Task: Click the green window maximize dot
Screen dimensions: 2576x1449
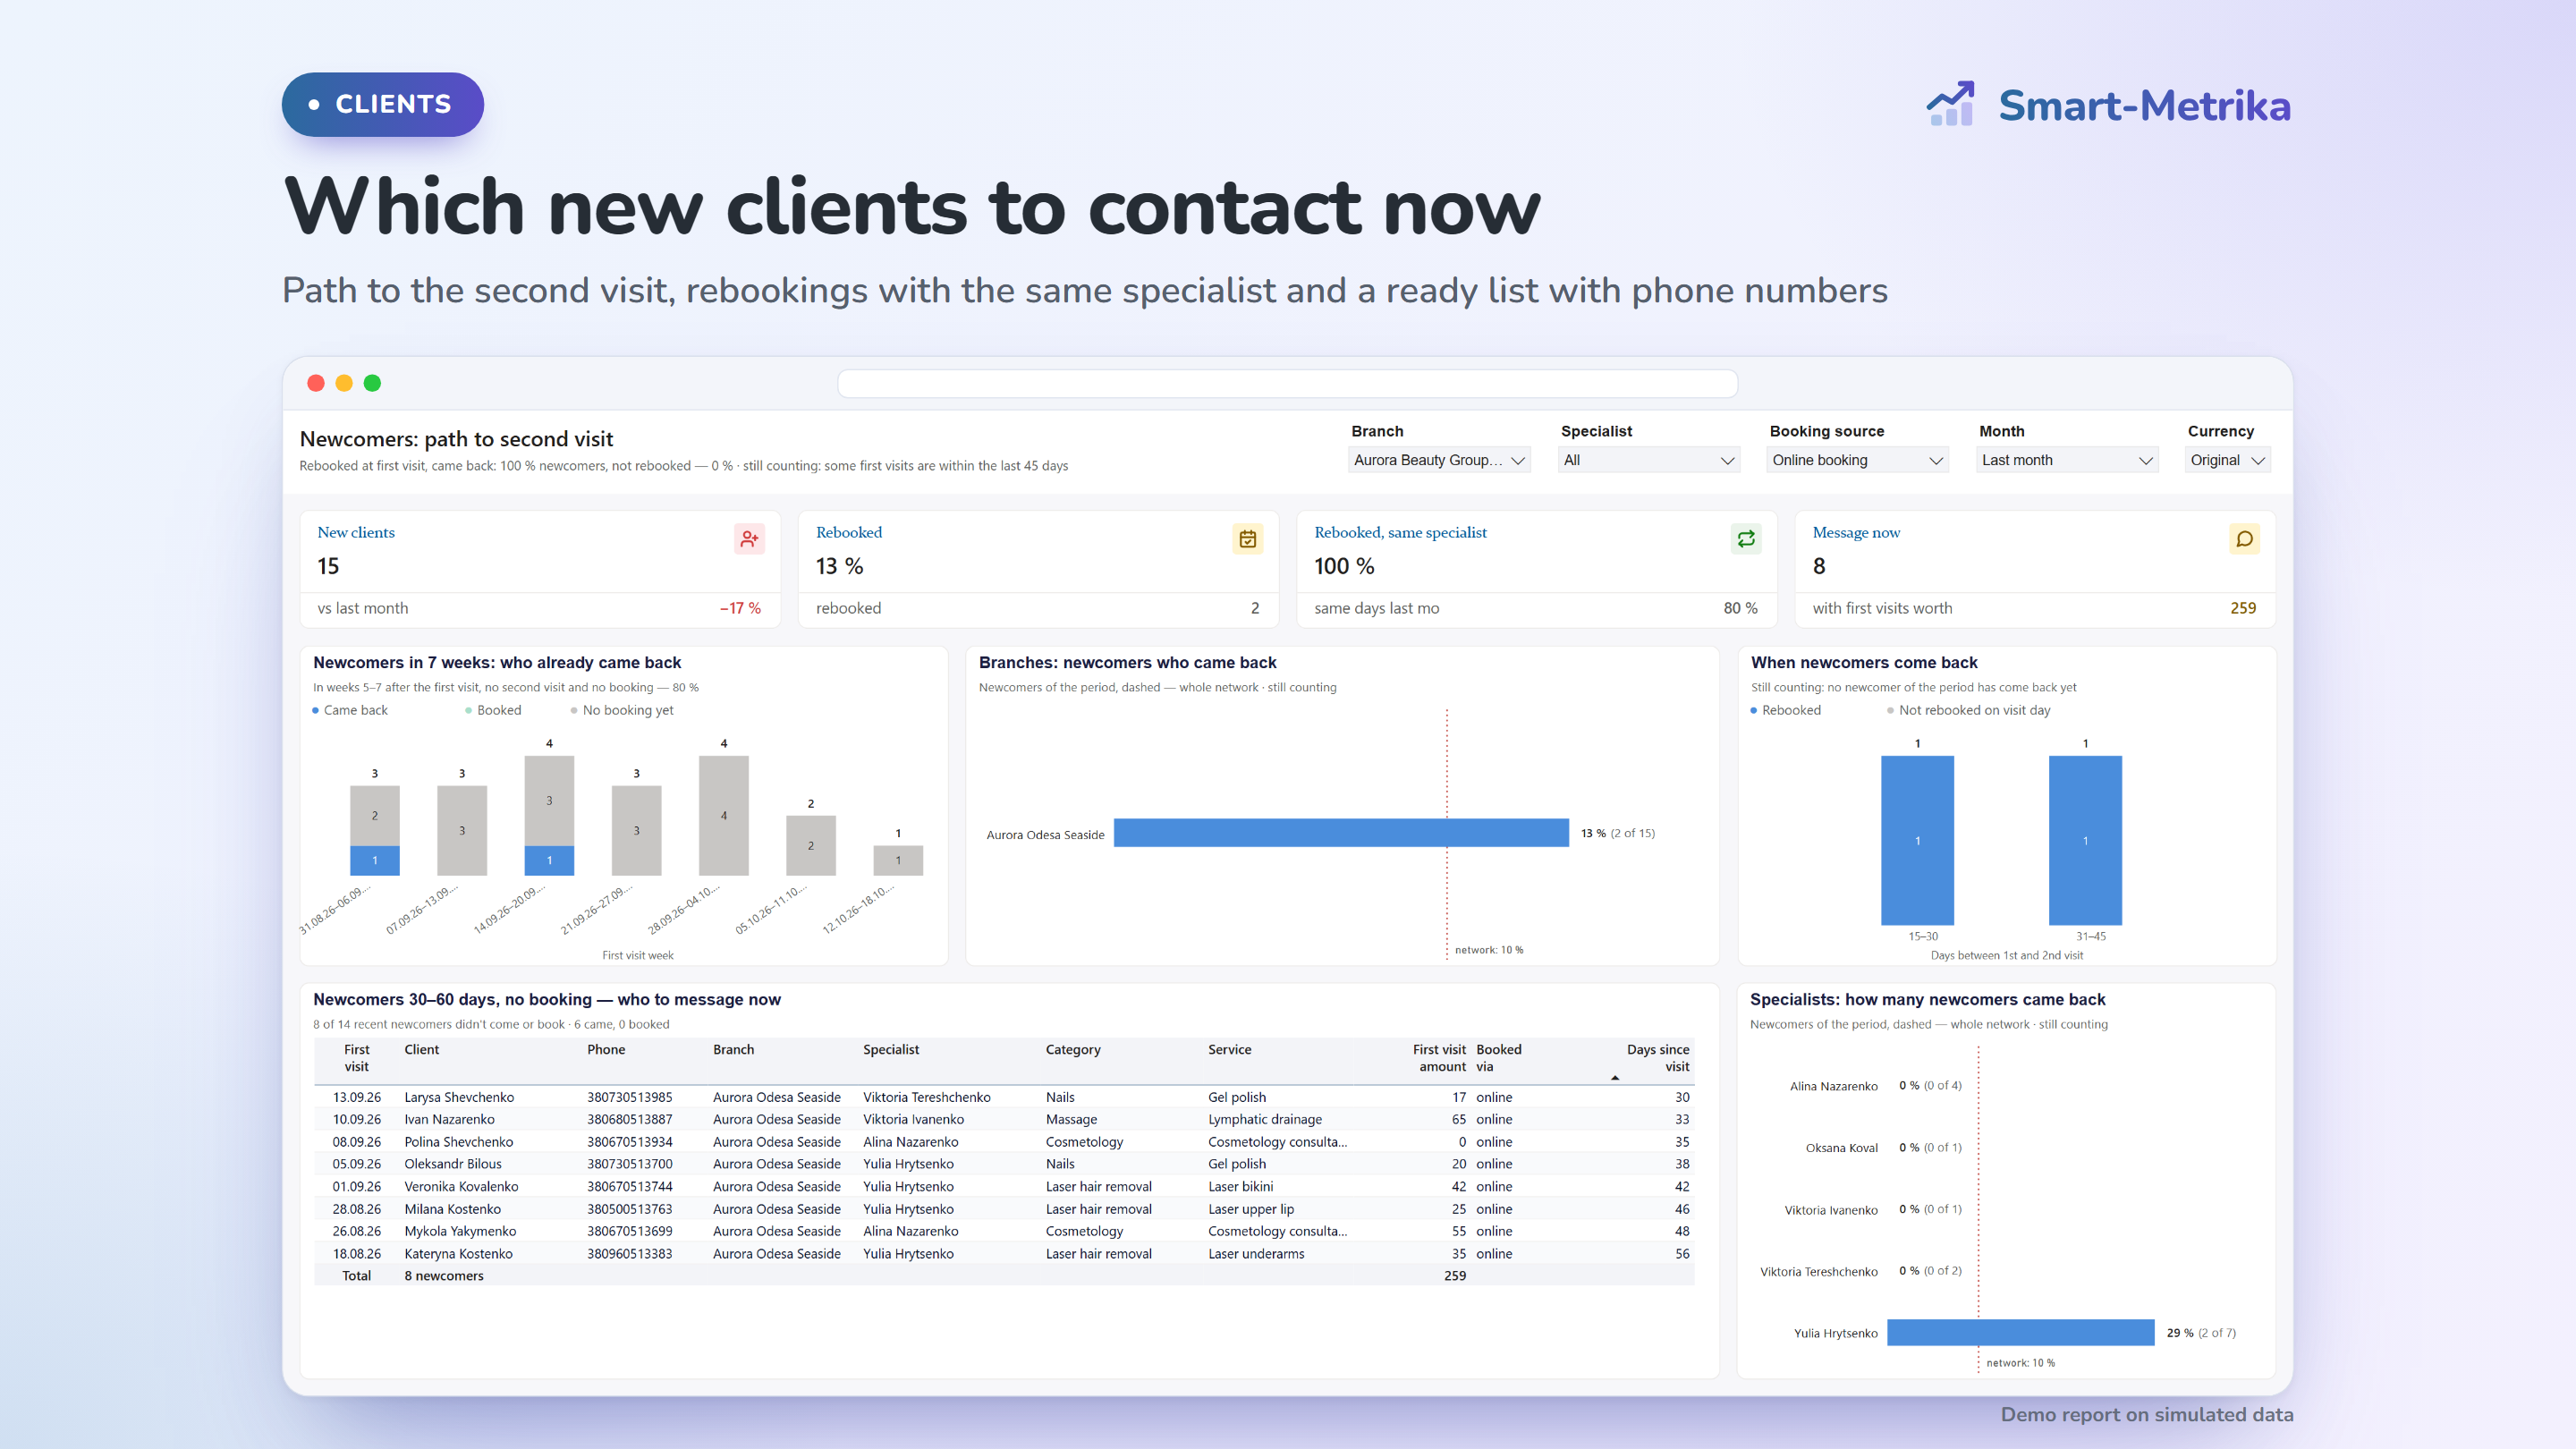Action: (372, 383)
